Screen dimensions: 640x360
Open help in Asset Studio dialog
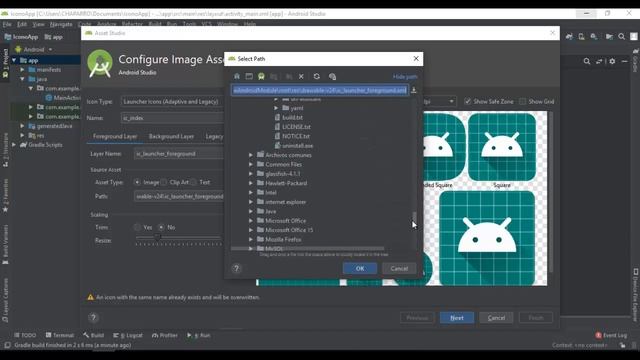93,318
